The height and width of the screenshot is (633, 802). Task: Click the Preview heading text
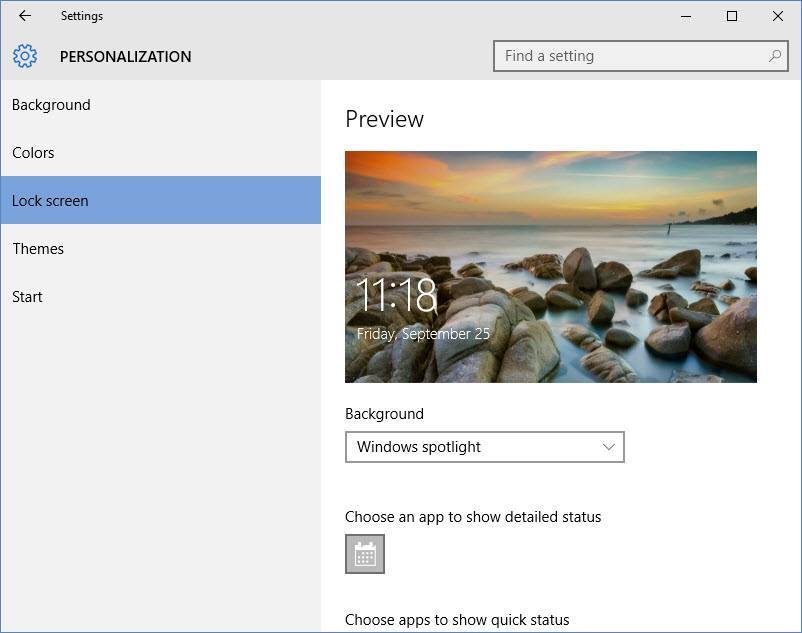[384, 118]
